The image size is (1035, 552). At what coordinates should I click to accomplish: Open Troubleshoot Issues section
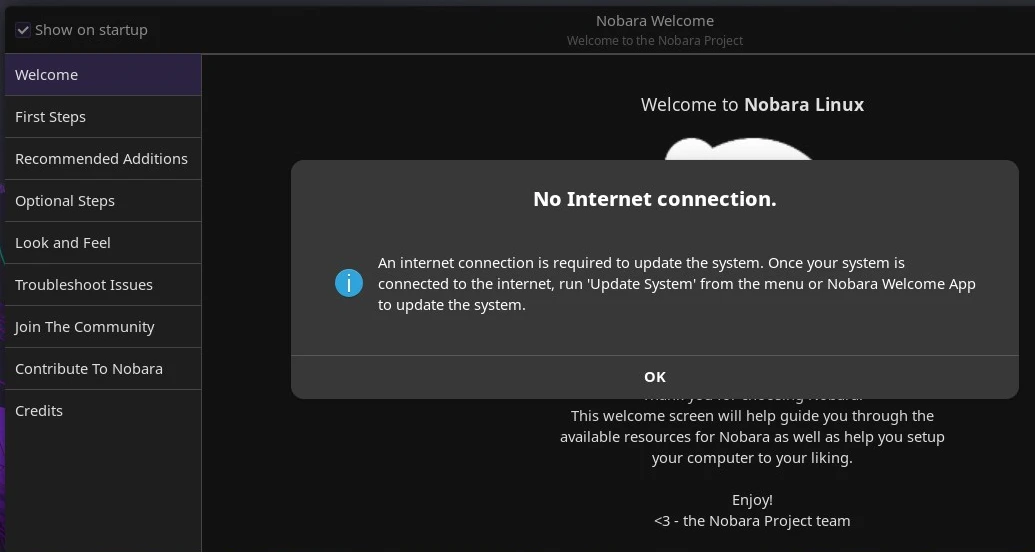(x=103, y=285)
